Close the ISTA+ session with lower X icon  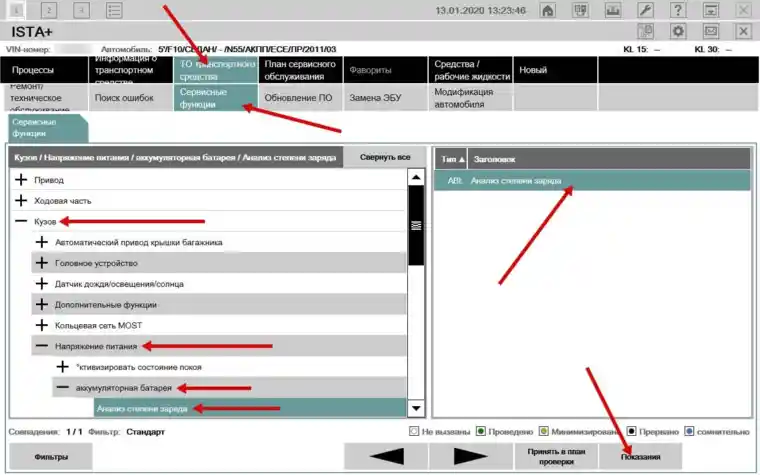pos(743,32)
